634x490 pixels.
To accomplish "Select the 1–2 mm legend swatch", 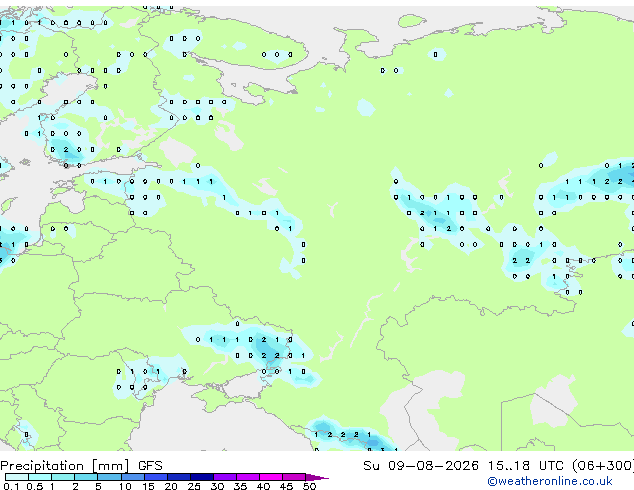I will coord(63,477).
